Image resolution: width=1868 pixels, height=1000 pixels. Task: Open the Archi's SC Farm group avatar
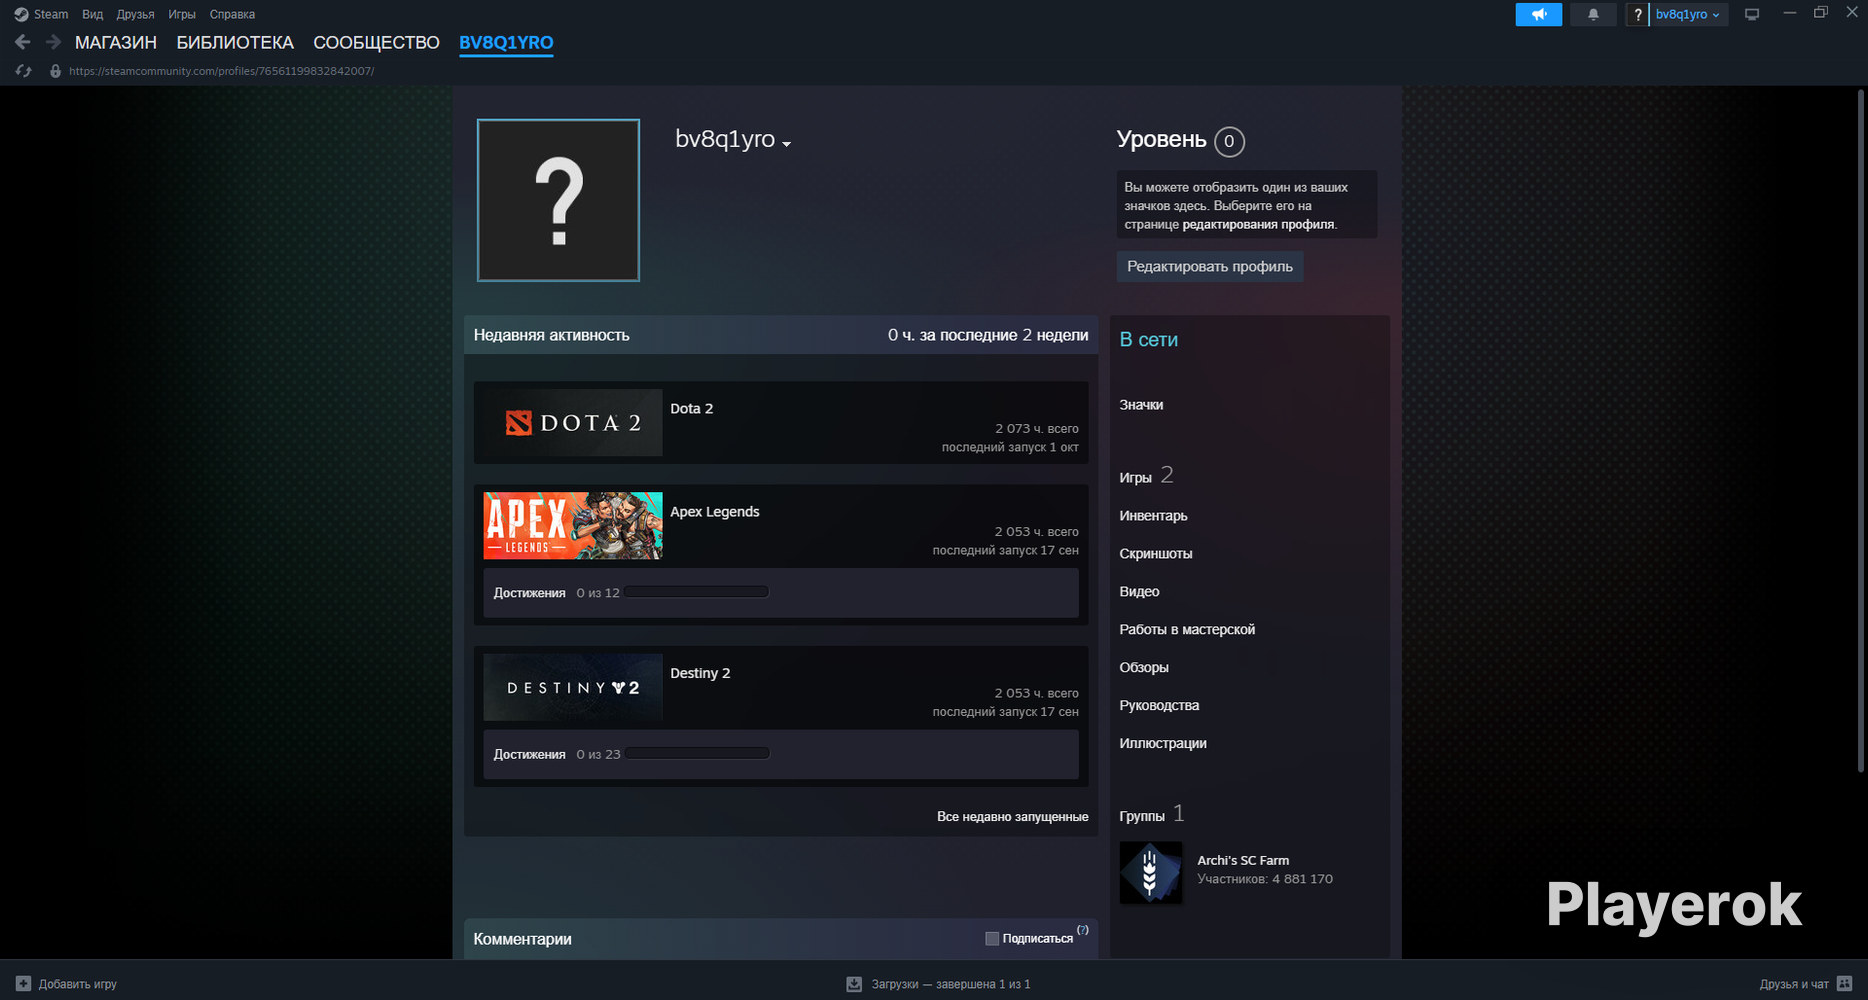pos(1151,873)
